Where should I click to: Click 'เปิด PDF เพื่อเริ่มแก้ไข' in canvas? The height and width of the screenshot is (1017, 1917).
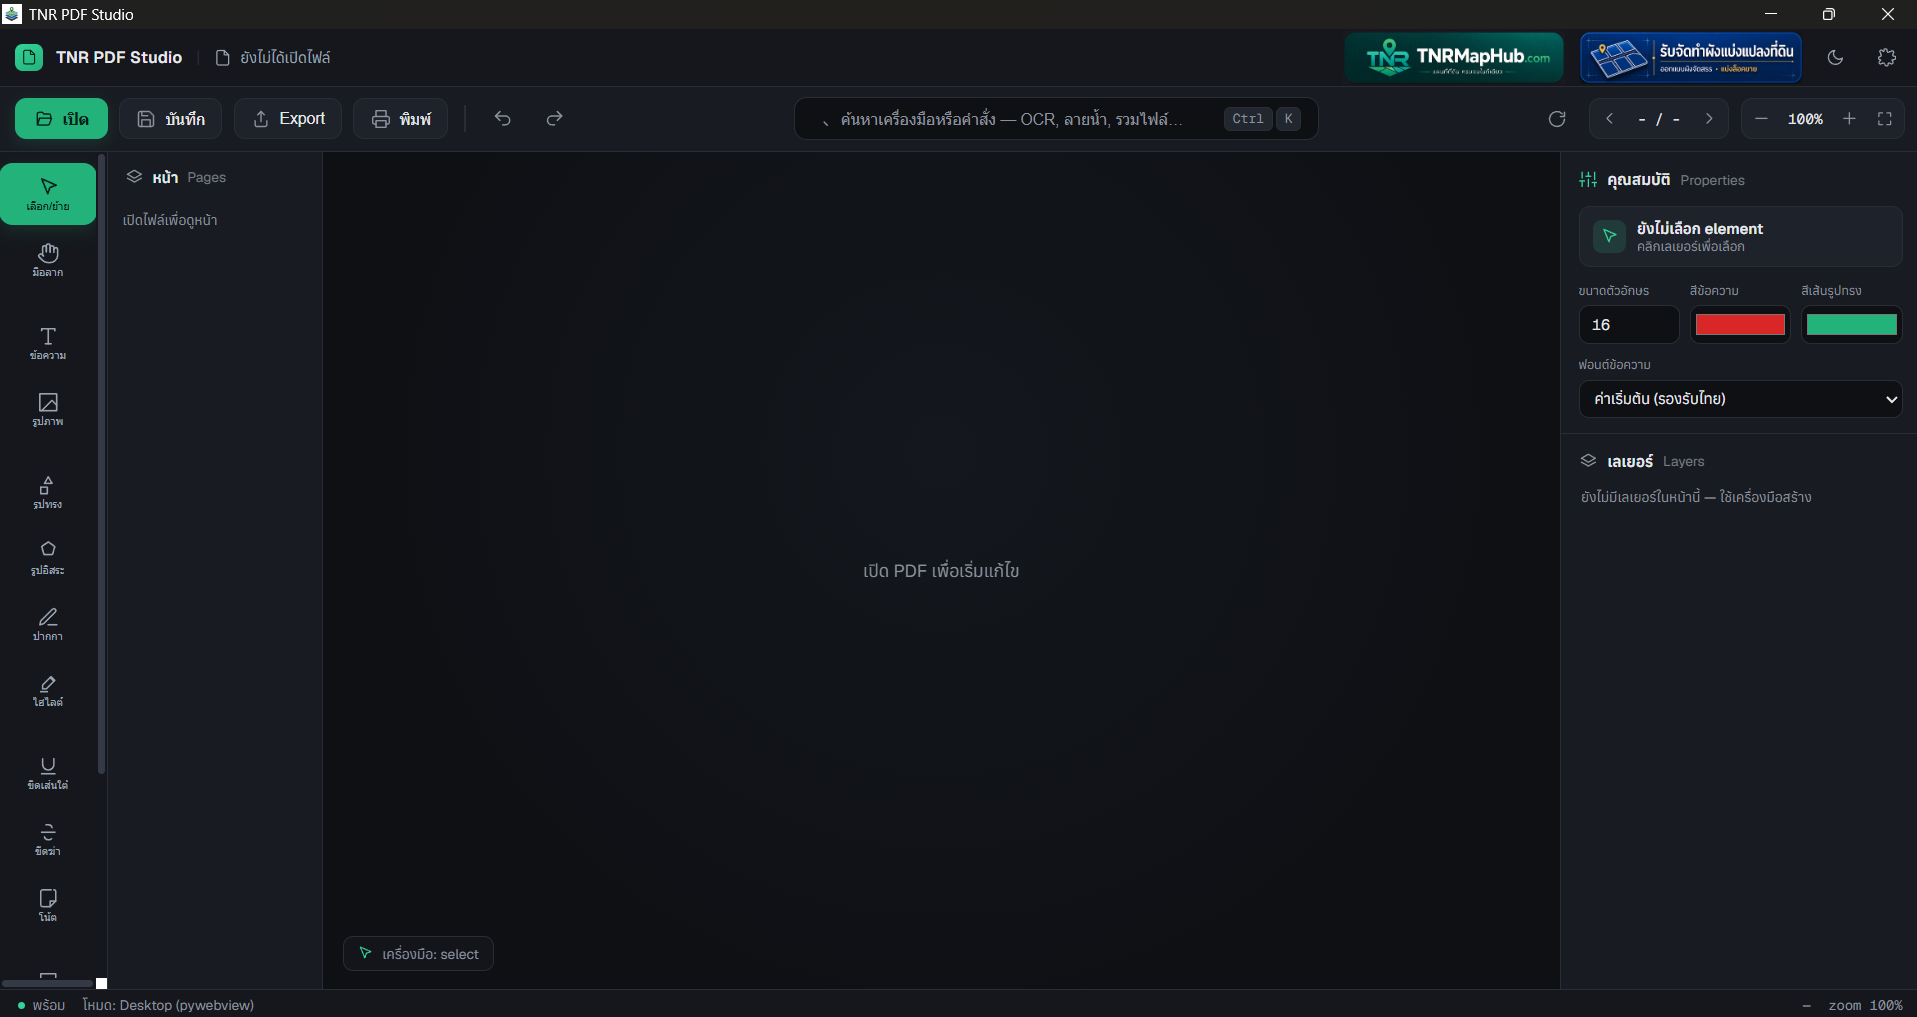(941, 571)
